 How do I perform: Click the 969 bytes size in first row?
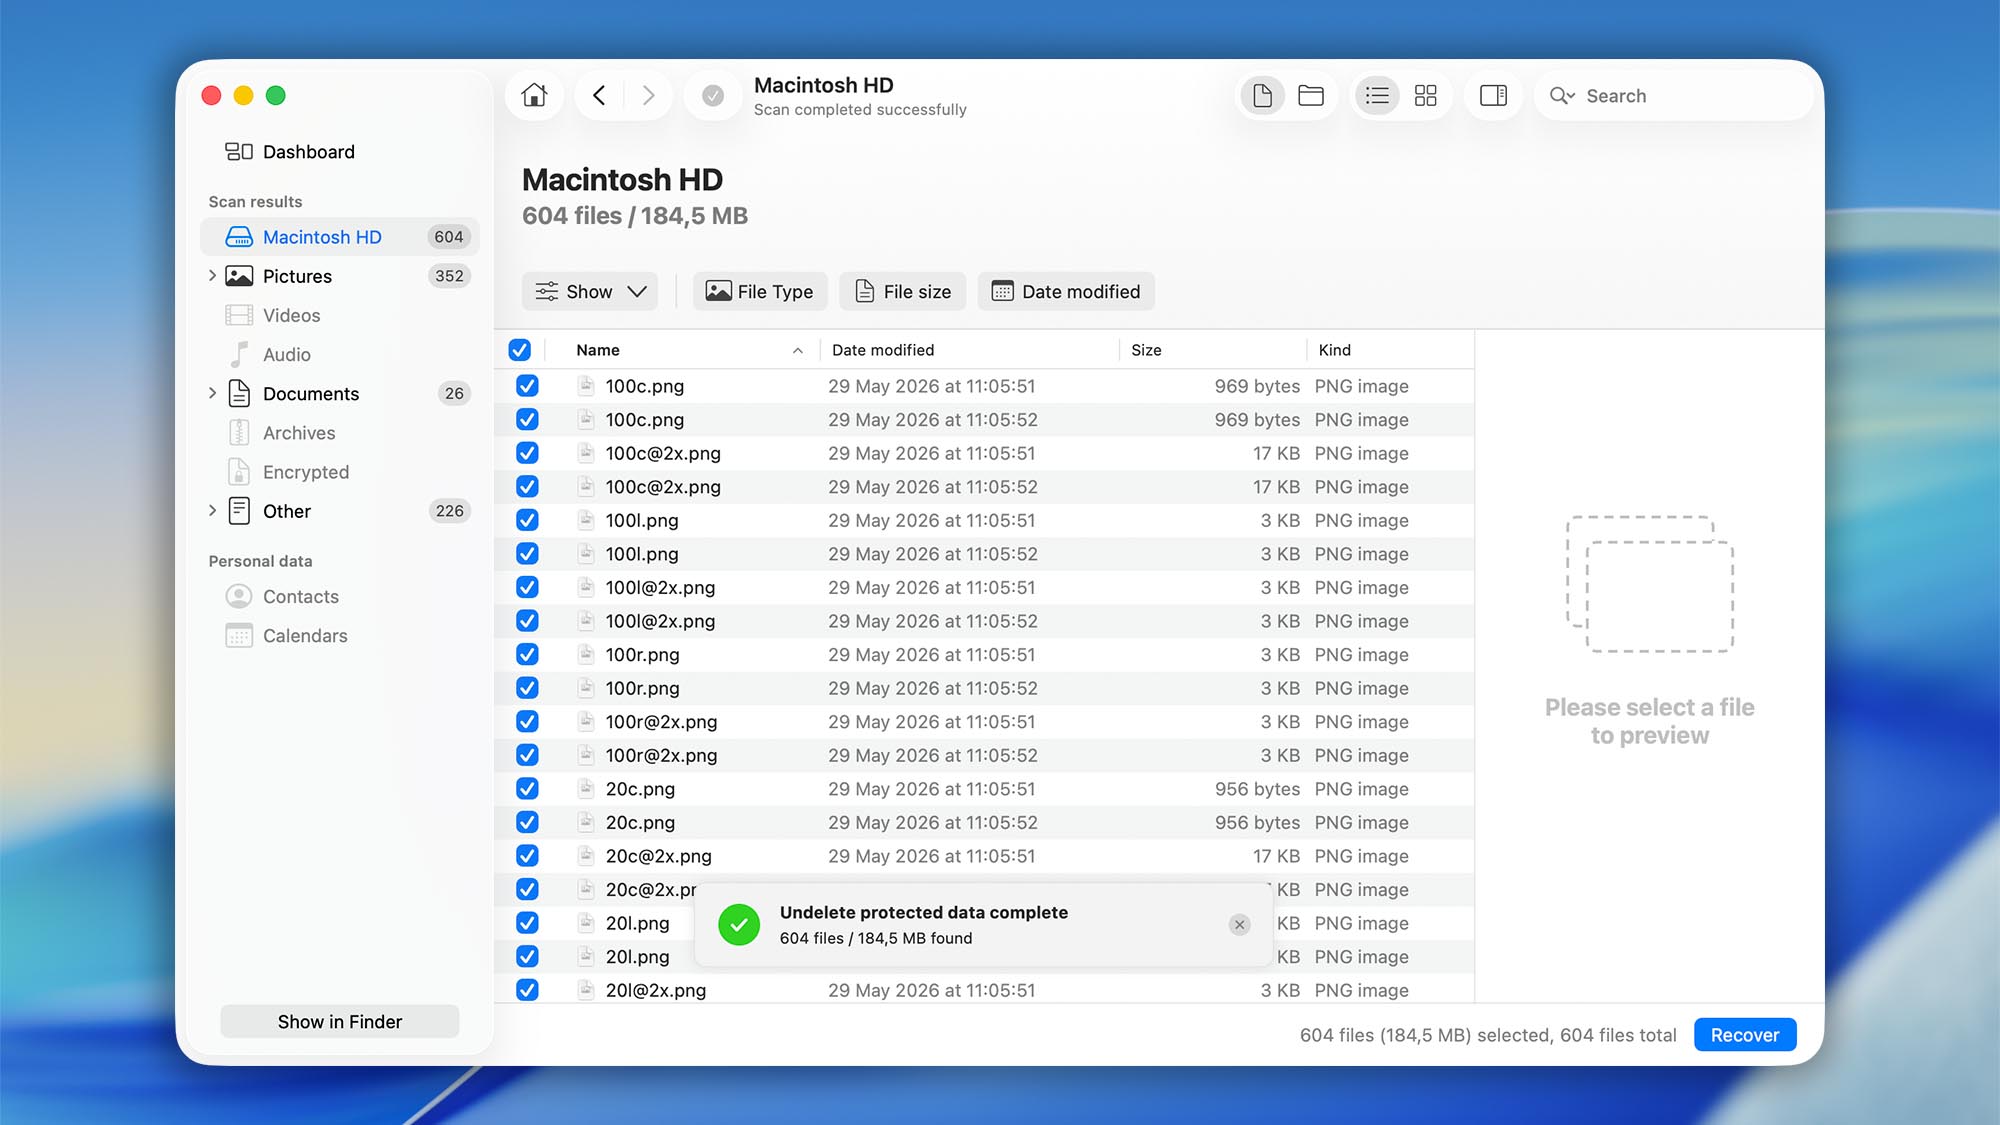tap(1257, 386)
